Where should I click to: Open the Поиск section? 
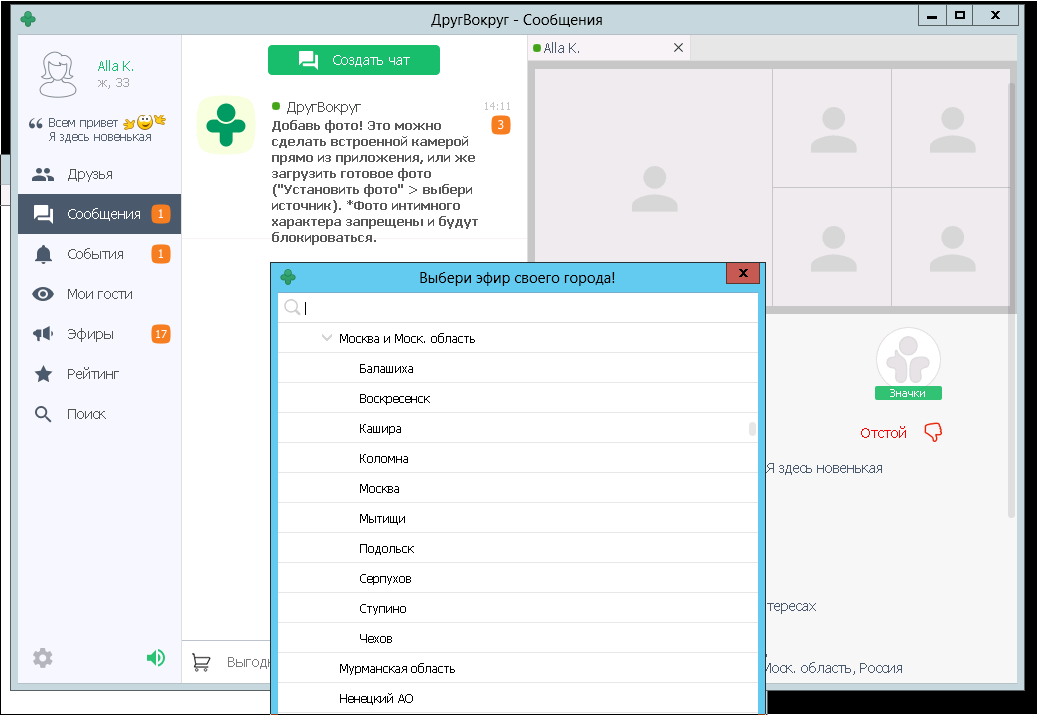click(x=99, y=414)
